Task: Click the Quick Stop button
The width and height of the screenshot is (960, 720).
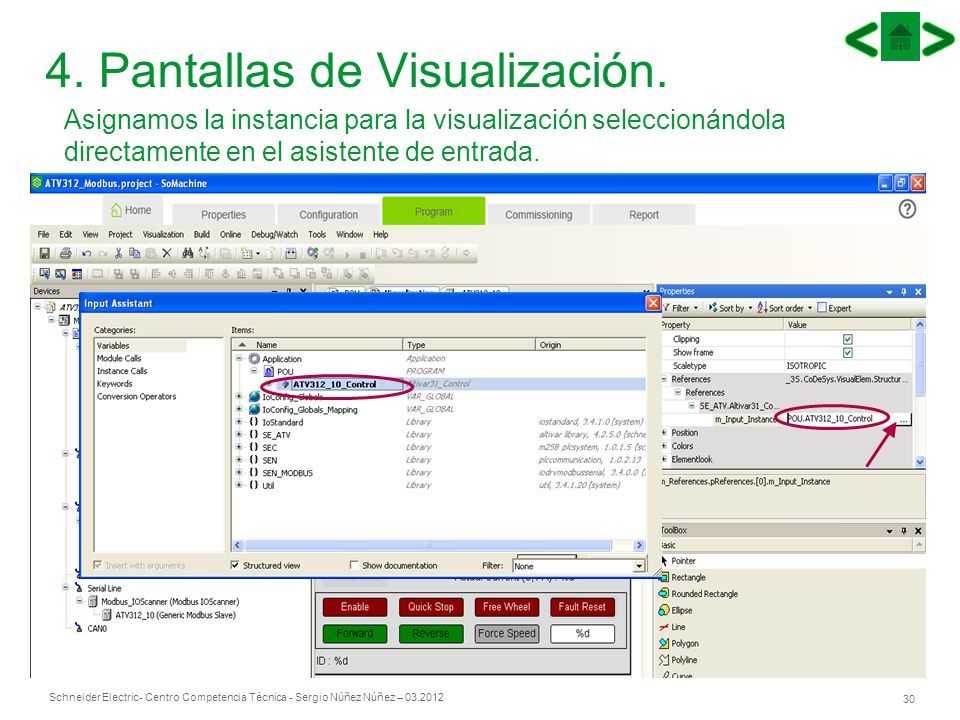Action: (x=430, y=607)
